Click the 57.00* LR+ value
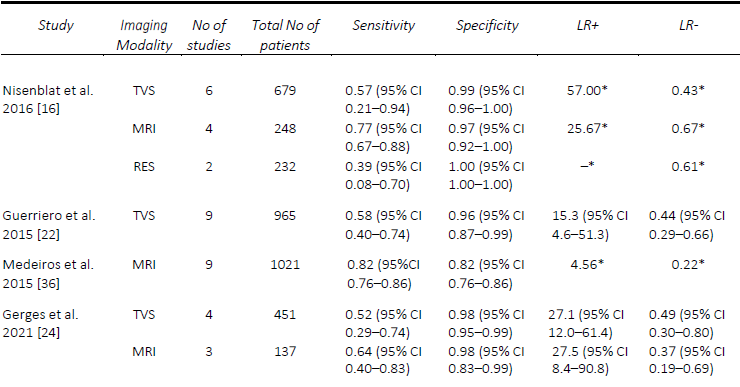740x387 pixels. coord(587,90)
